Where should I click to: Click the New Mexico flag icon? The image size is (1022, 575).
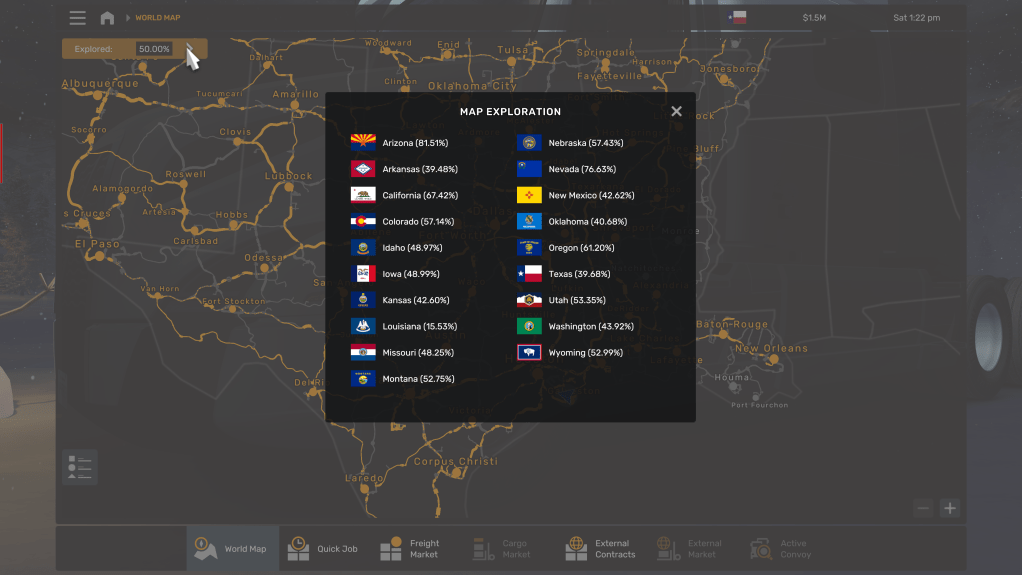pos(529,196)
